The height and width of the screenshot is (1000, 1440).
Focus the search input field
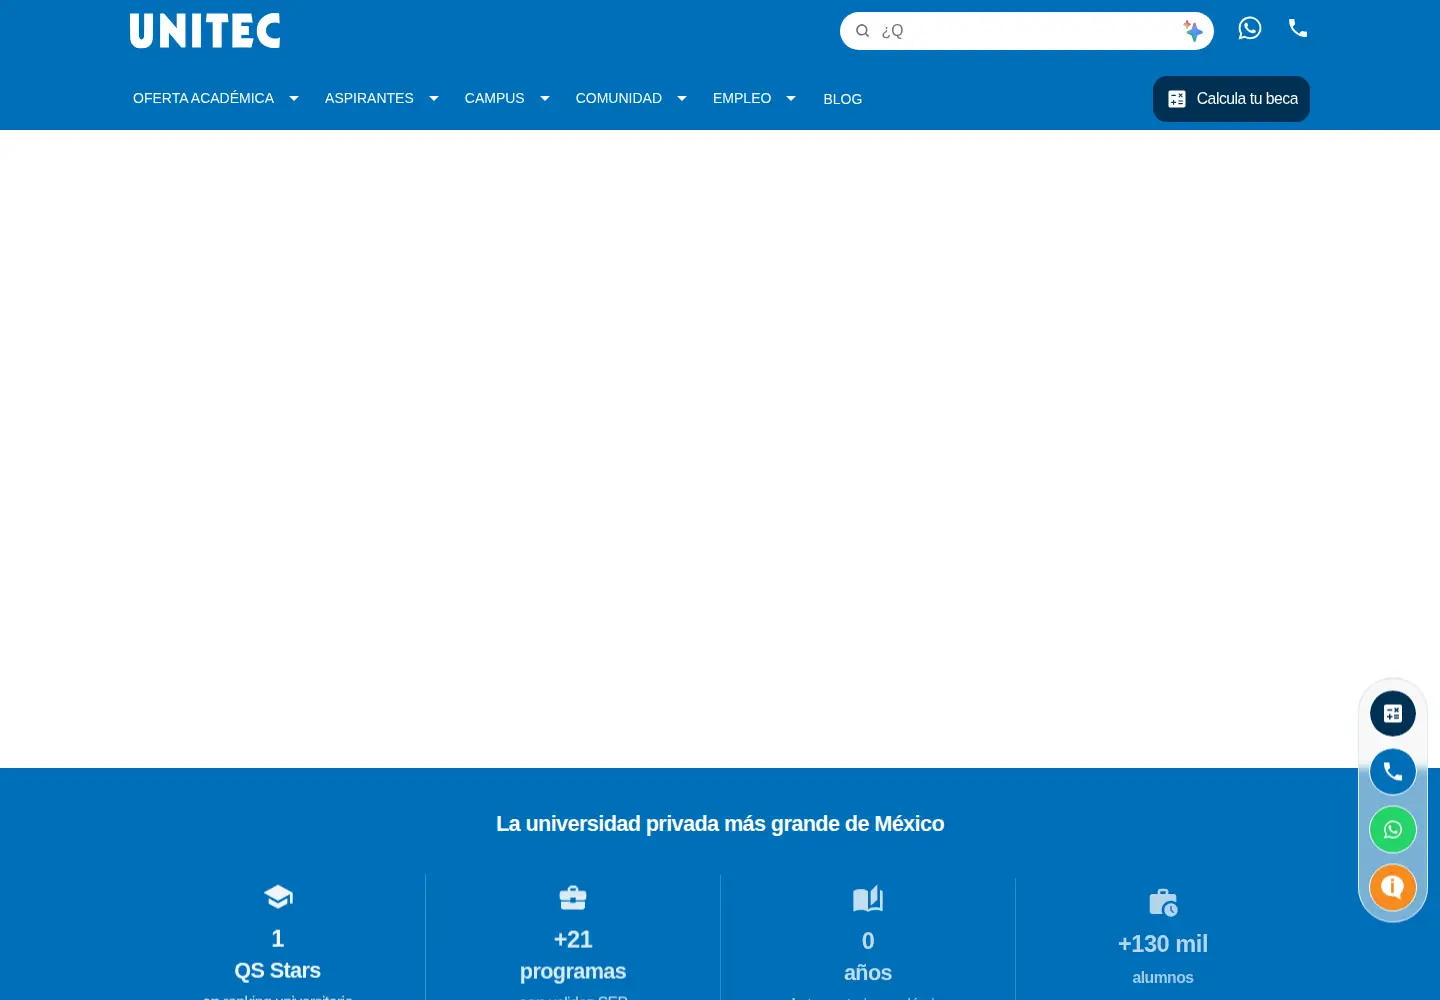1027,31
